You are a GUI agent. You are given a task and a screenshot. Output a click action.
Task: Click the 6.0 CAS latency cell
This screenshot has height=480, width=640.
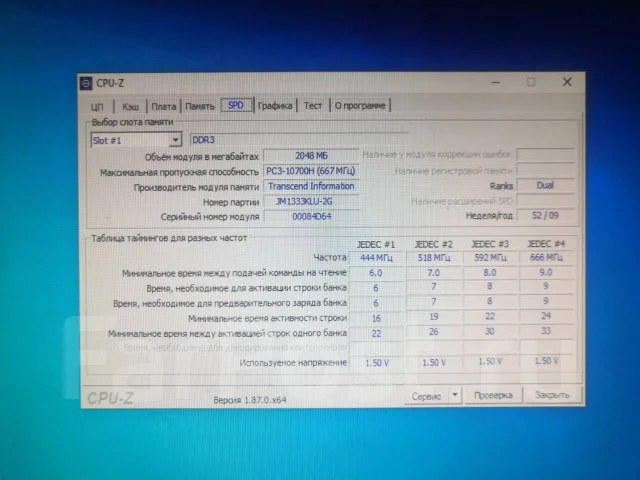376,273
